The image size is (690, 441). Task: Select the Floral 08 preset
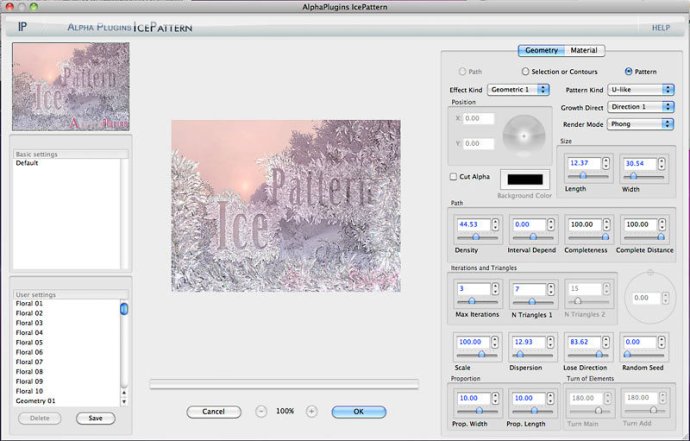[x=29, y=371]
